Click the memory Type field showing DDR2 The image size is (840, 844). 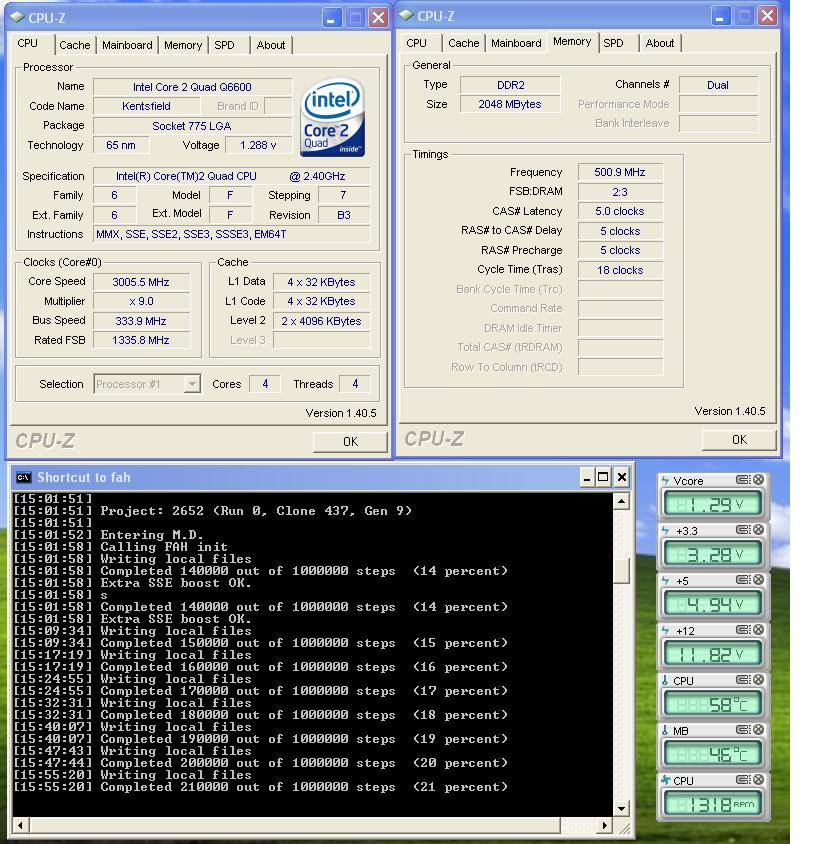(x=510, y=85)
